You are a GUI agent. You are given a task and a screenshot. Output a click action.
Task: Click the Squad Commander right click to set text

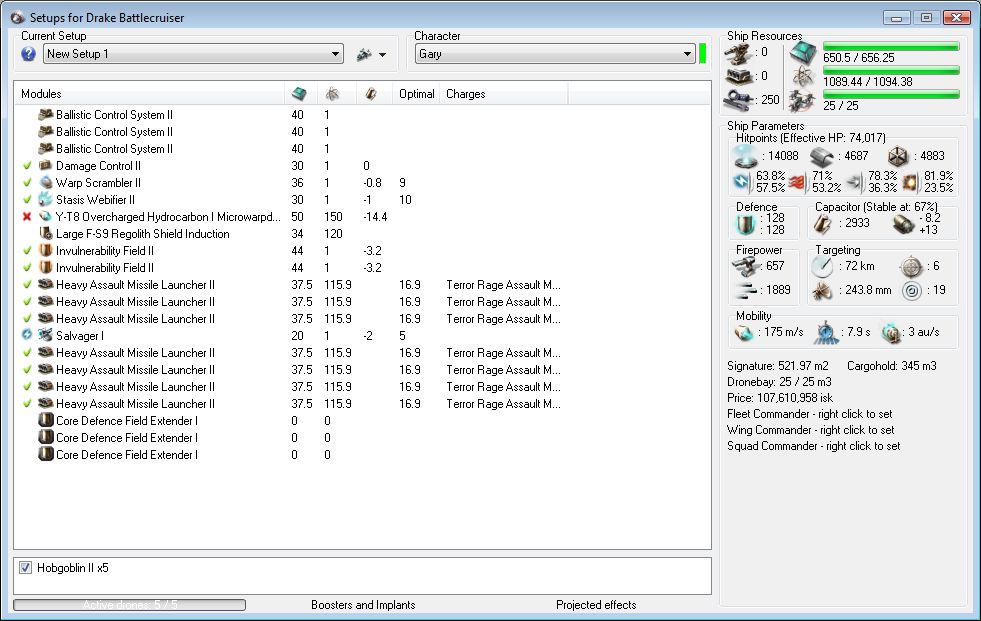point(813,446)
